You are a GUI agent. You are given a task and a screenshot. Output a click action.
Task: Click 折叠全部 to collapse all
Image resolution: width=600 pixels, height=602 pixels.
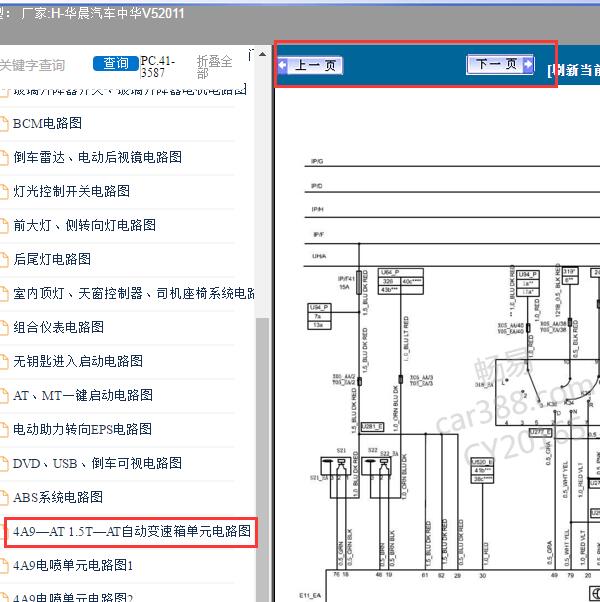click(x=214, y=67)
